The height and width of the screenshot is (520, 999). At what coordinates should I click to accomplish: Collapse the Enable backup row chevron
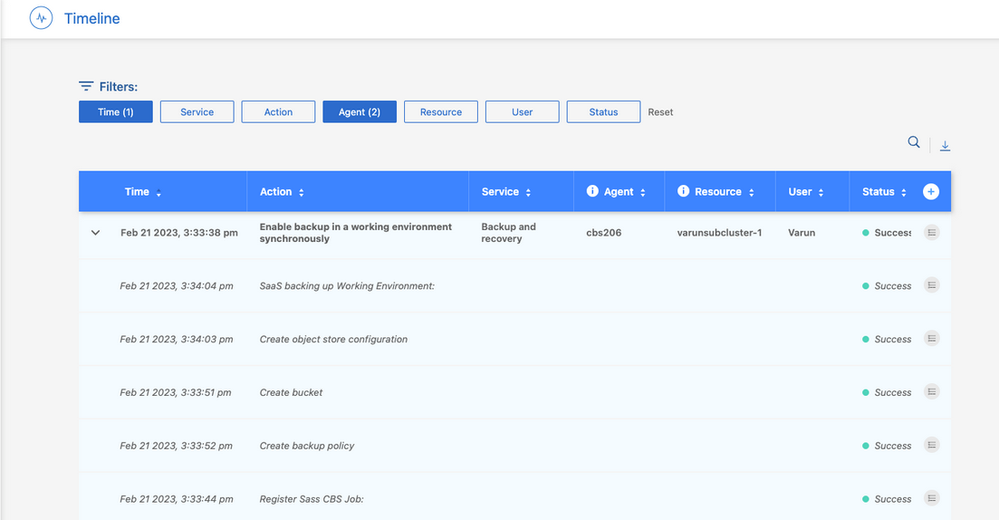96,233
